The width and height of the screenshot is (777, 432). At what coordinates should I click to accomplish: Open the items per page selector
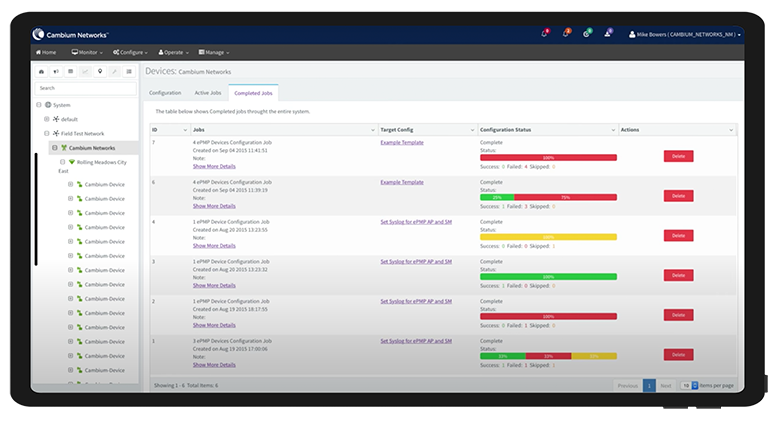tap(689, 385)
